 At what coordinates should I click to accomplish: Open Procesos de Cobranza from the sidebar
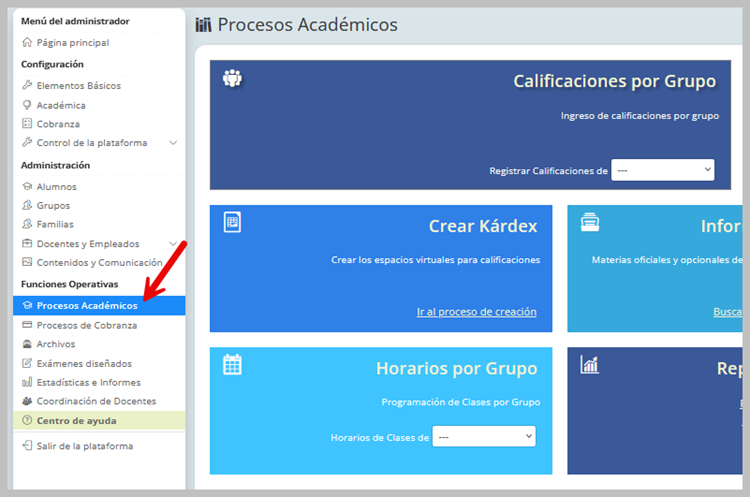click(86, 325)
